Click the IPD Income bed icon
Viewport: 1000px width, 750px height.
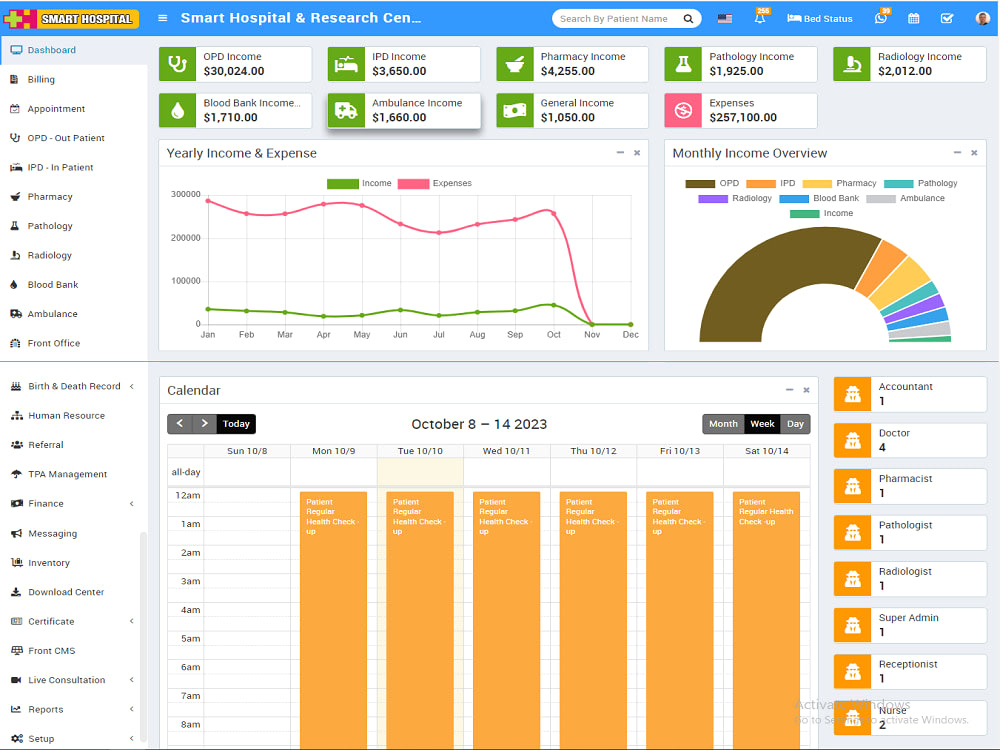pos(346,64)
